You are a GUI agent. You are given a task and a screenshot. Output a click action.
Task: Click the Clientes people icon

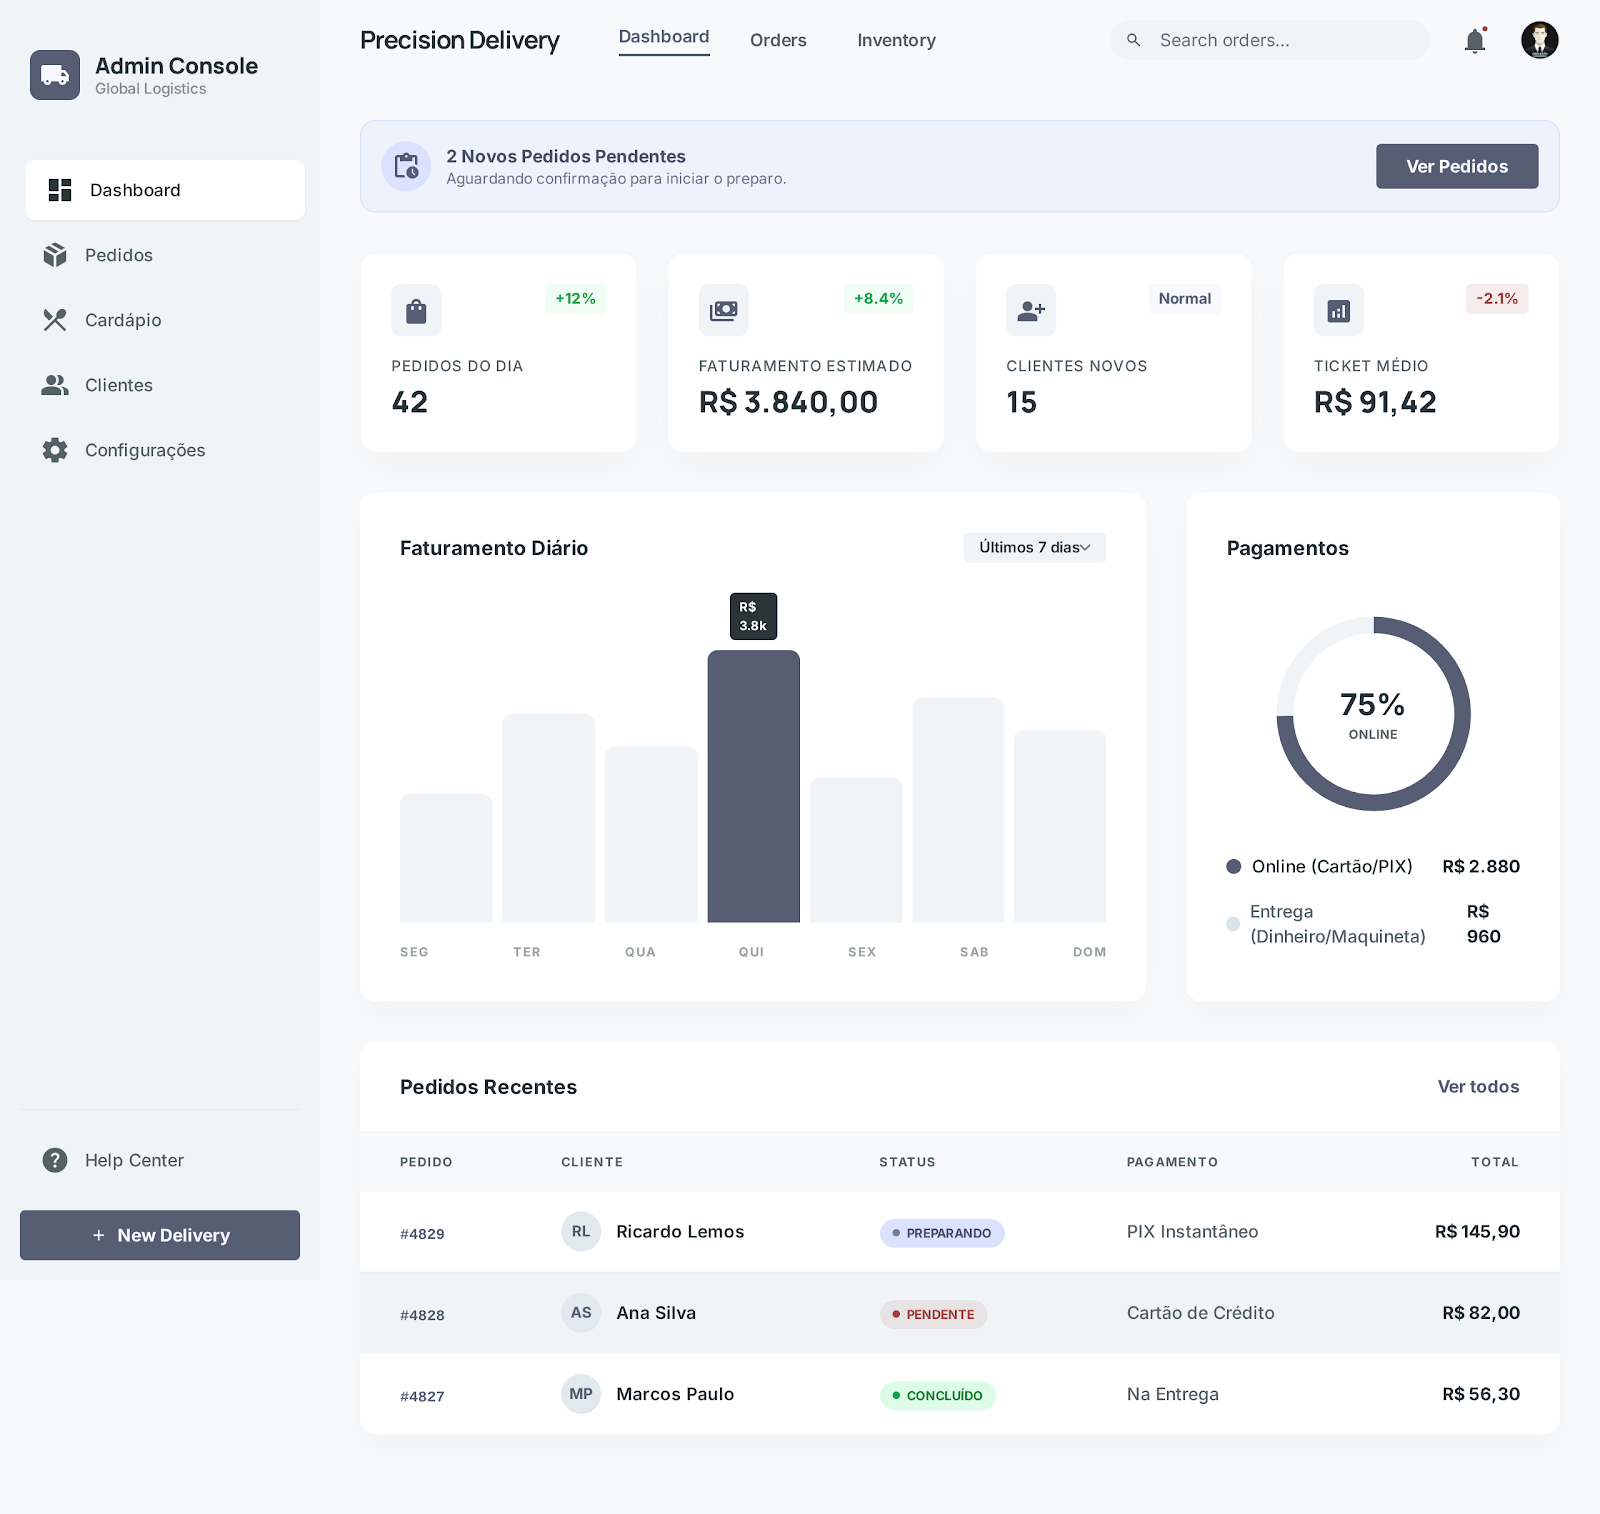click(55, 385)
